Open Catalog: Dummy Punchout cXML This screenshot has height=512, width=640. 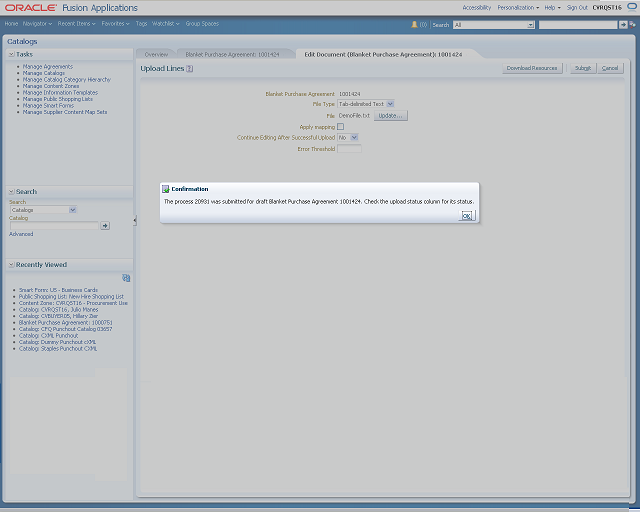[58, 342]
